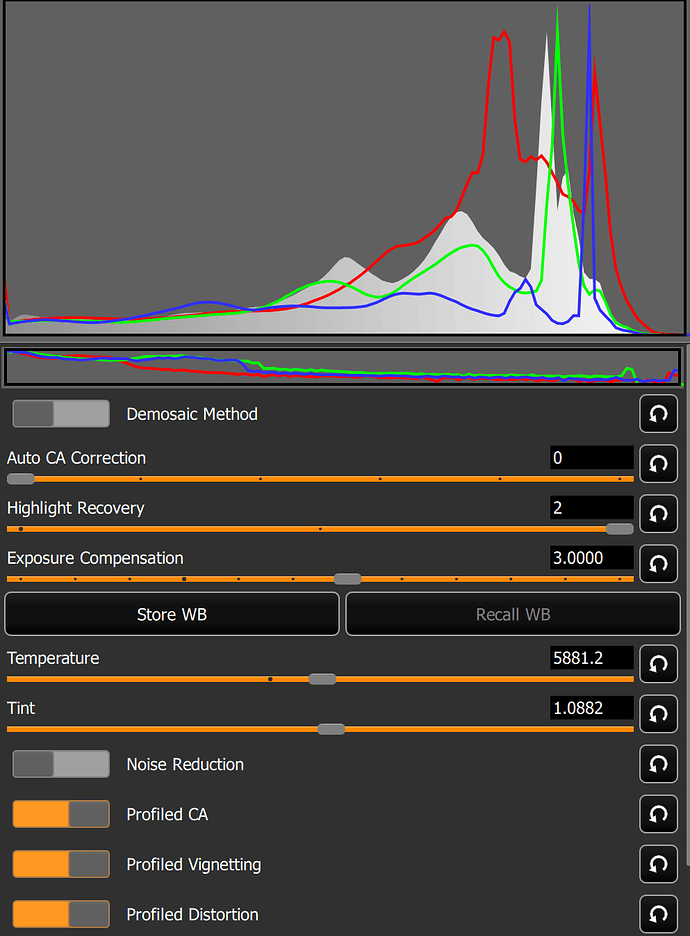Click the small raw histogram strip
The height and width of the screenshot is (936, 690).
pyautogui.click(x=343, y=367)
